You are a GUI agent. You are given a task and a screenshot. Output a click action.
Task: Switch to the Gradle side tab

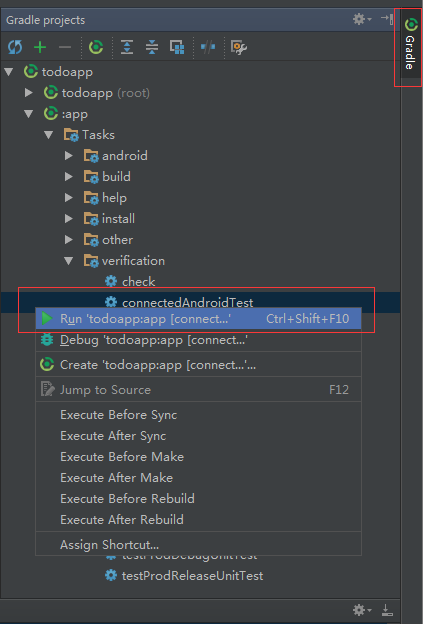point(410,45)
